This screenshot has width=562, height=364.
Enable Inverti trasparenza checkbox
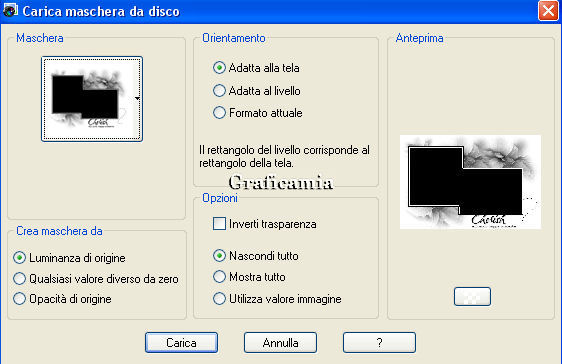coord(265,224)
